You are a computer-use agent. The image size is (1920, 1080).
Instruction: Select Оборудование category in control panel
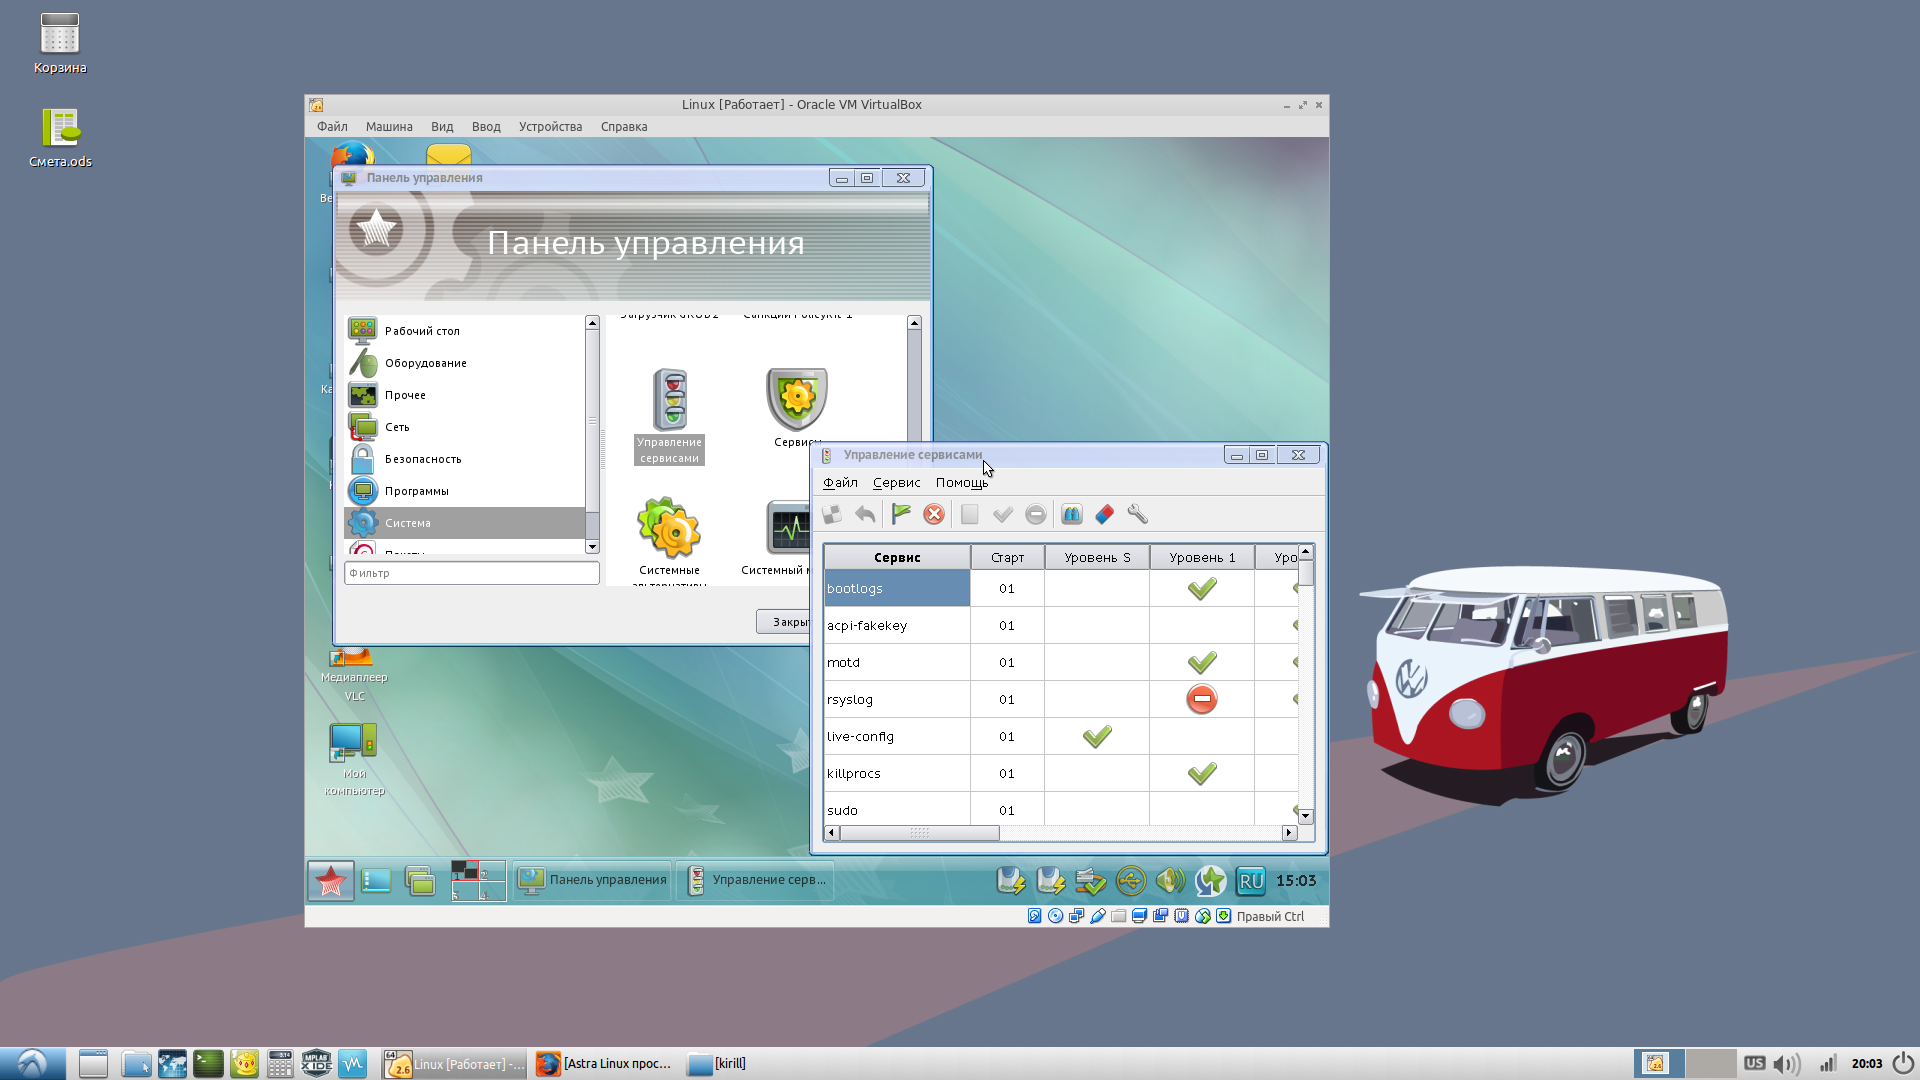coord(465,363)
